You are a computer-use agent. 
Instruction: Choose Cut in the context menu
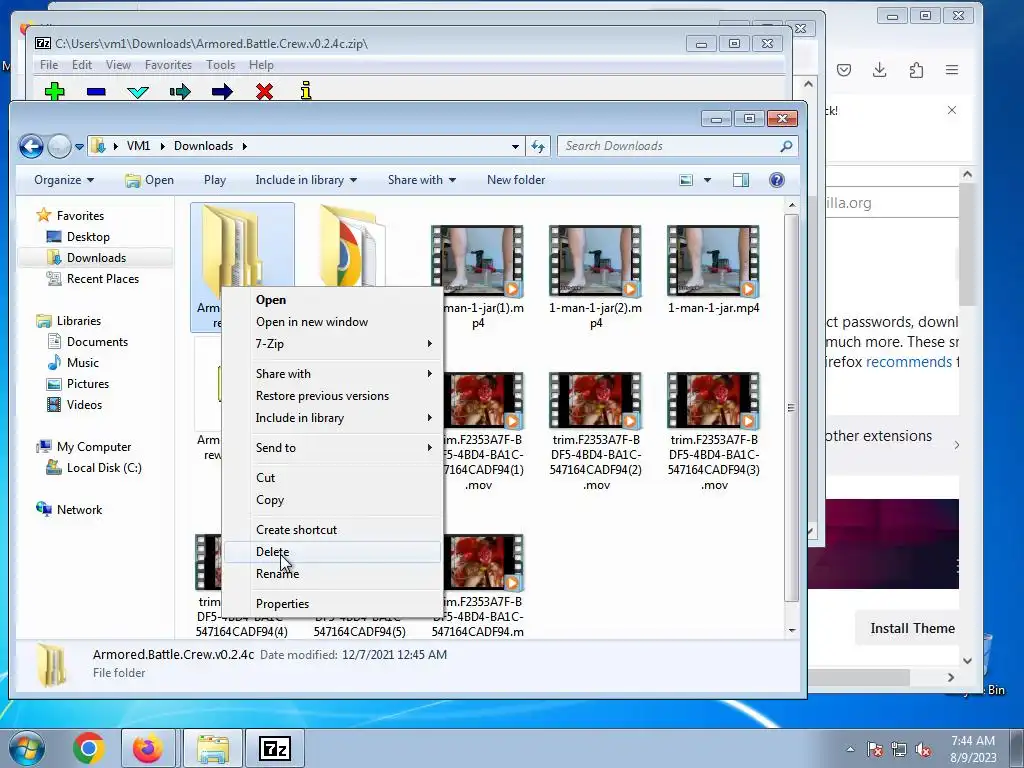pos(332,478)
